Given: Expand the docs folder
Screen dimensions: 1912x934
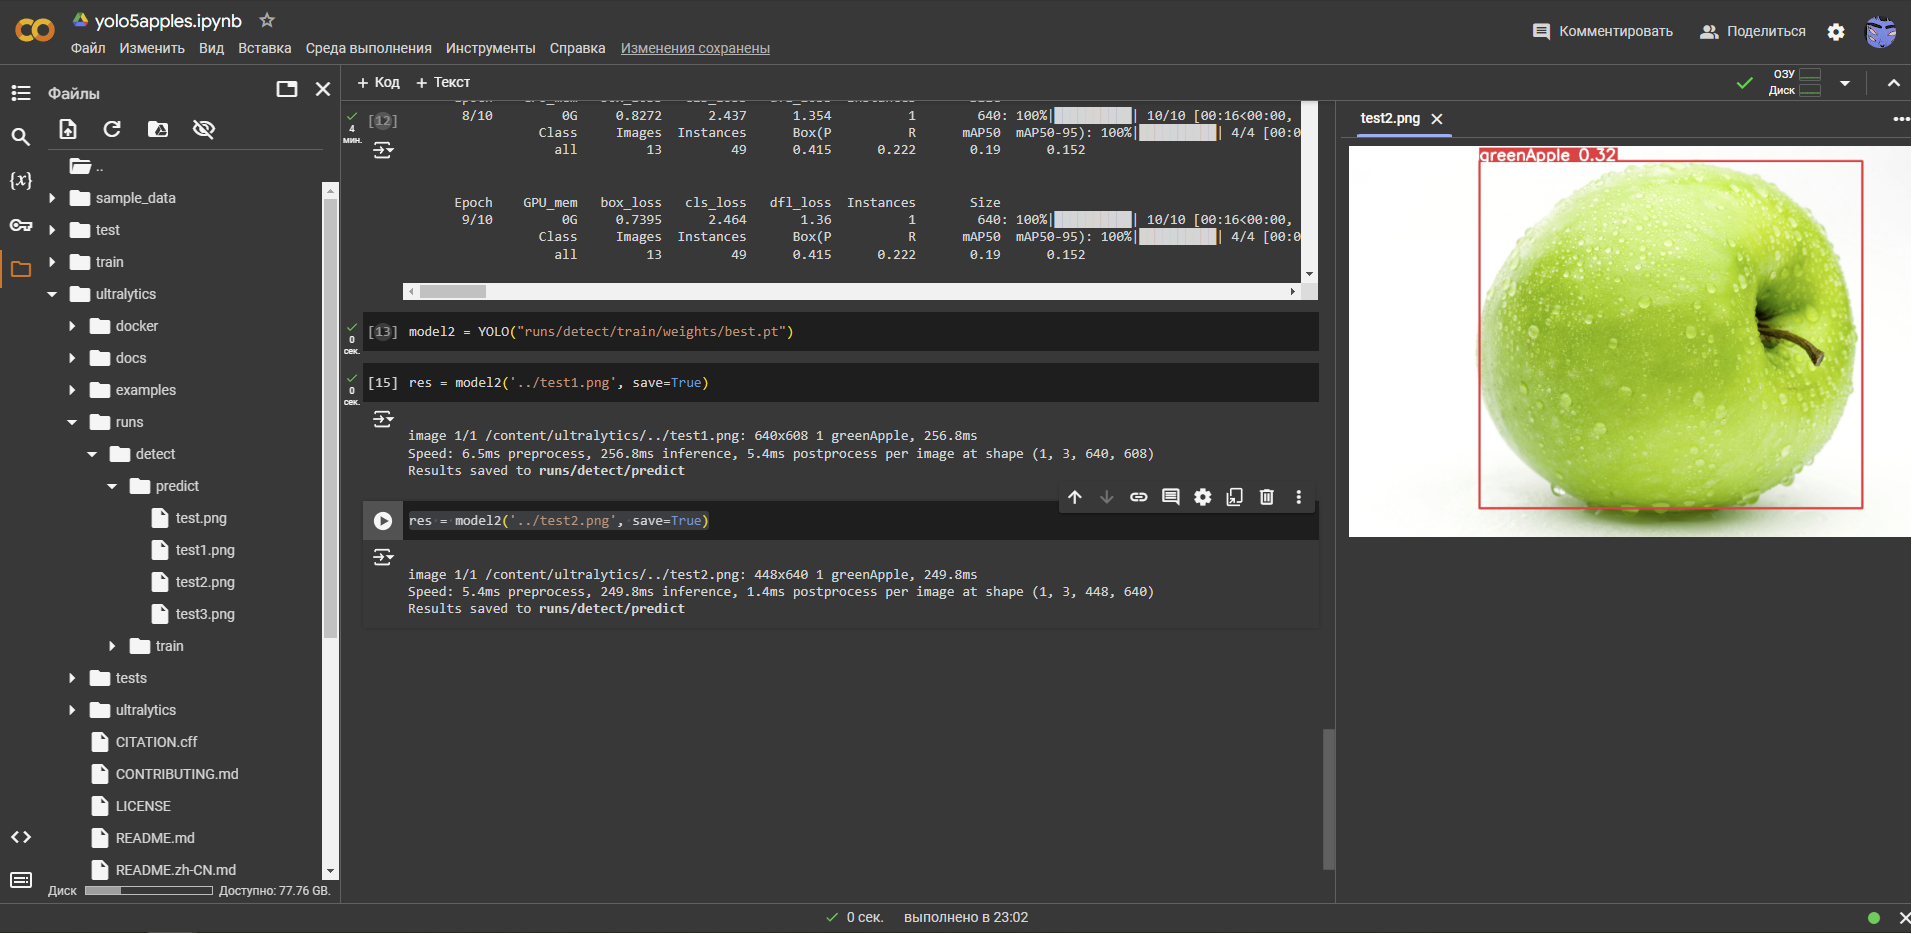Looking at the screenshot, I should 72,358.
